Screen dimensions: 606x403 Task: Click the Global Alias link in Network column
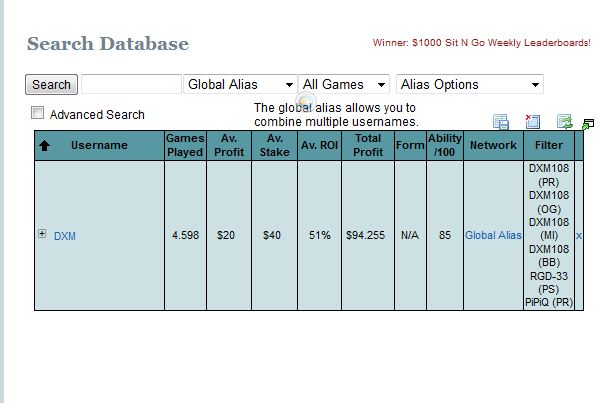tap(493, 236)
